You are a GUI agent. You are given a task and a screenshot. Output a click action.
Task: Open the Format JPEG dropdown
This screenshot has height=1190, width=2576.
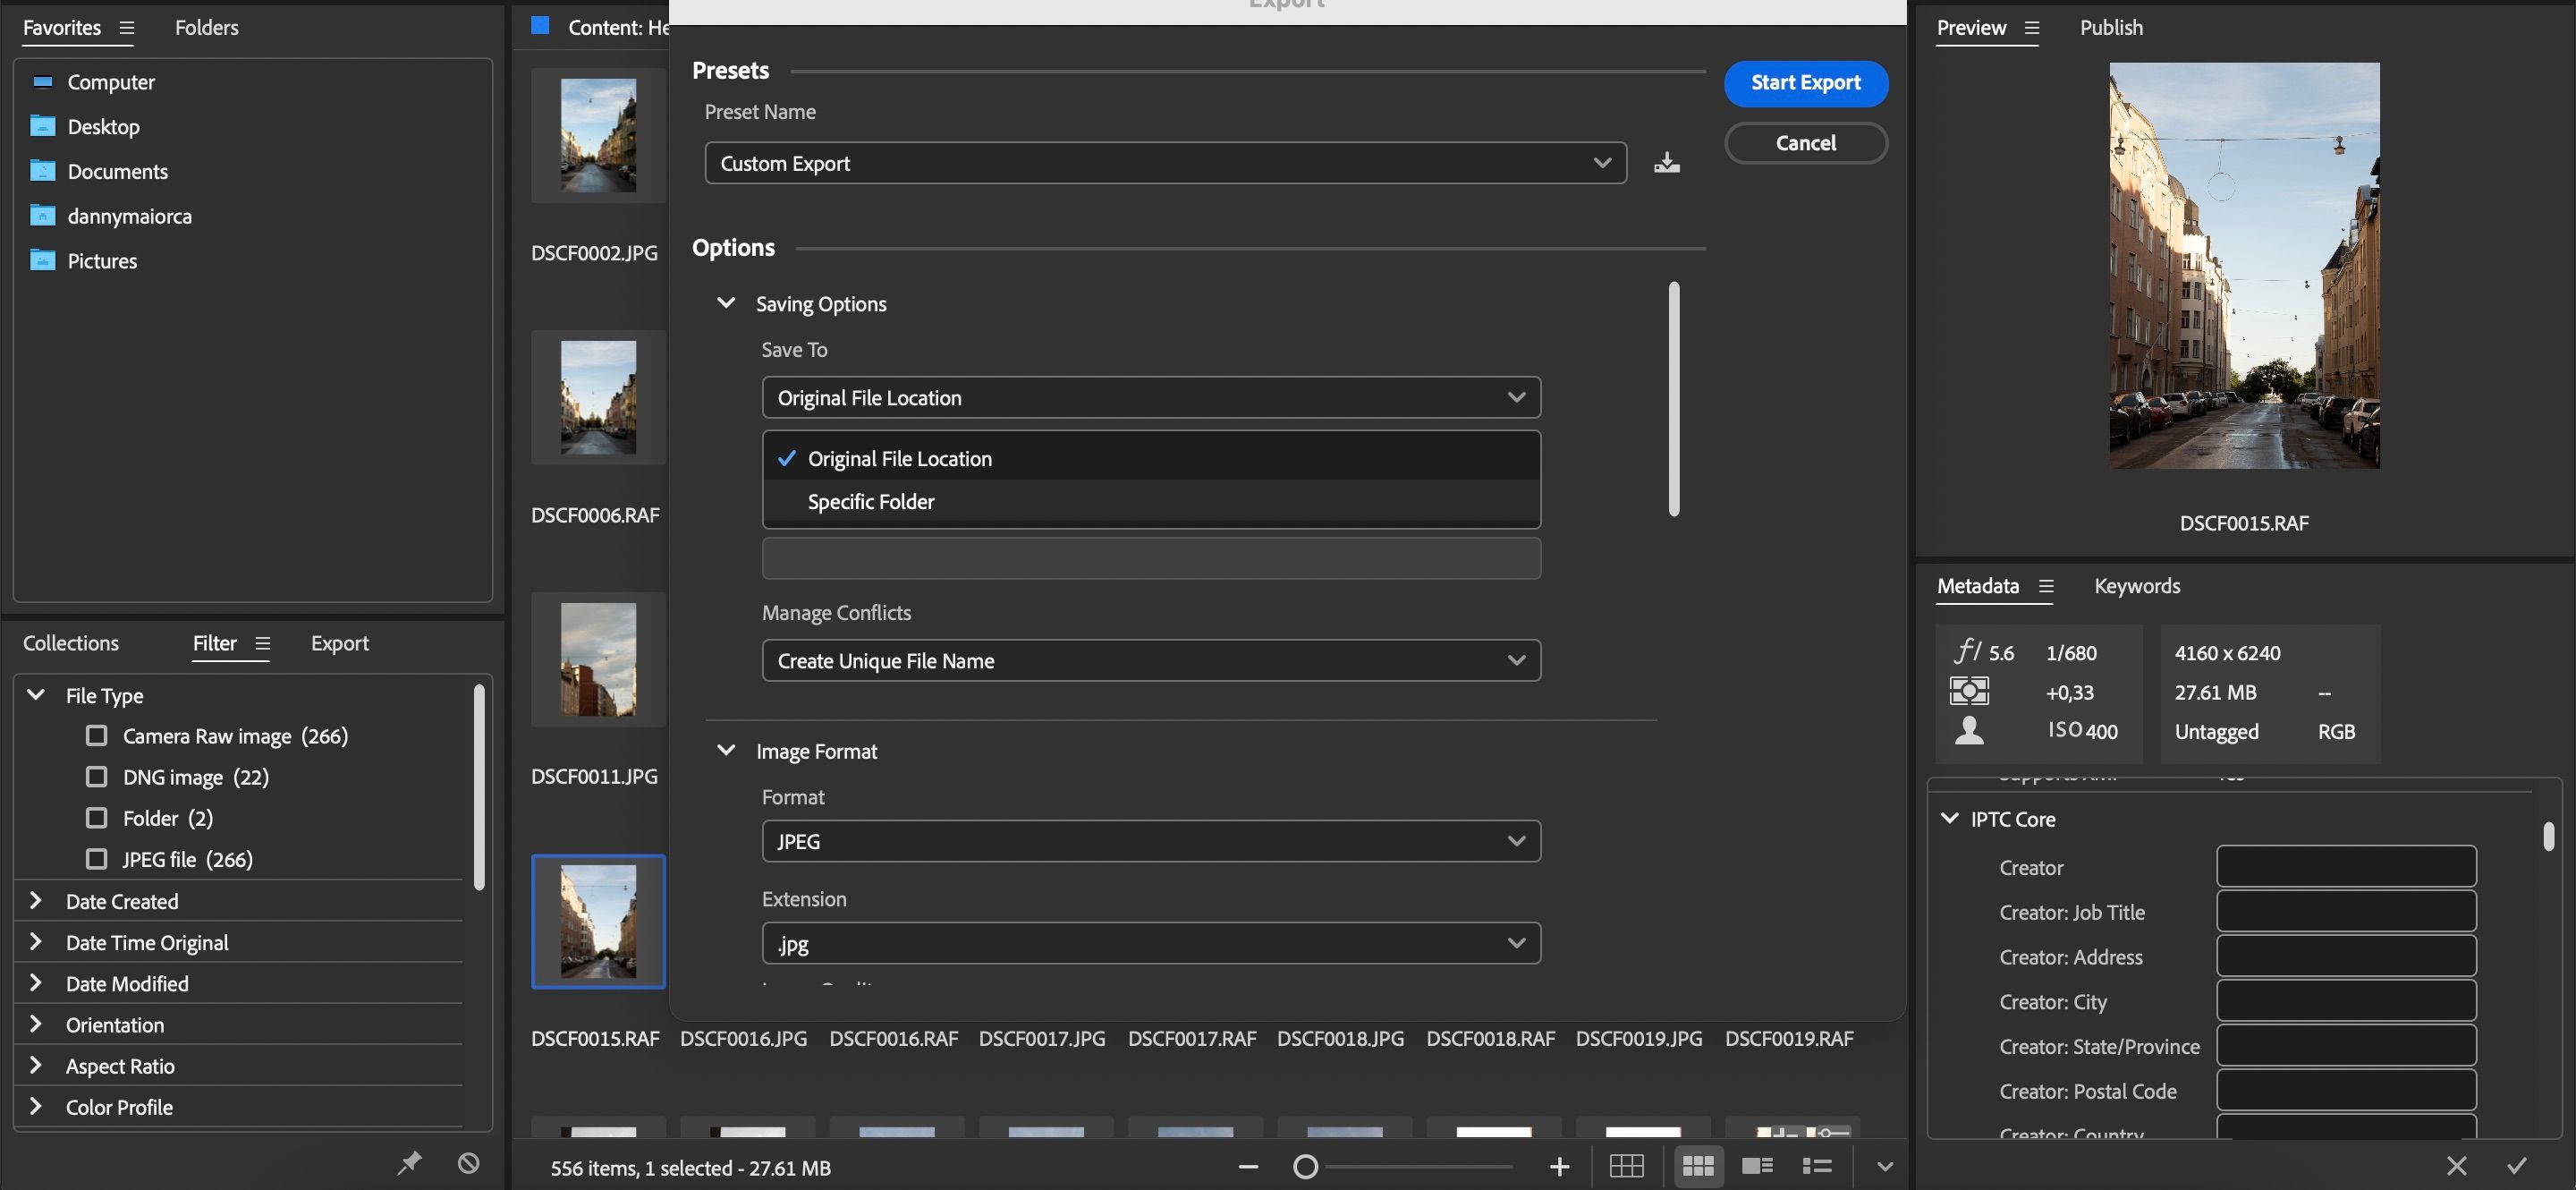coord(1150,841)
